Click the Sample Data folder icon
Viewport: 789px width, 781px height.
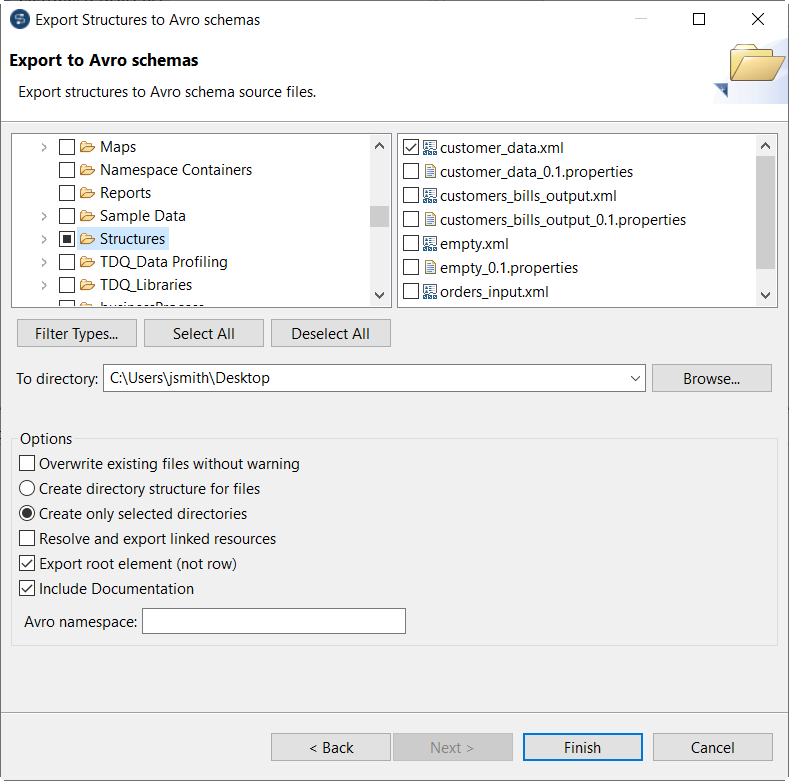pyautogui.click(x=88, y=216)
